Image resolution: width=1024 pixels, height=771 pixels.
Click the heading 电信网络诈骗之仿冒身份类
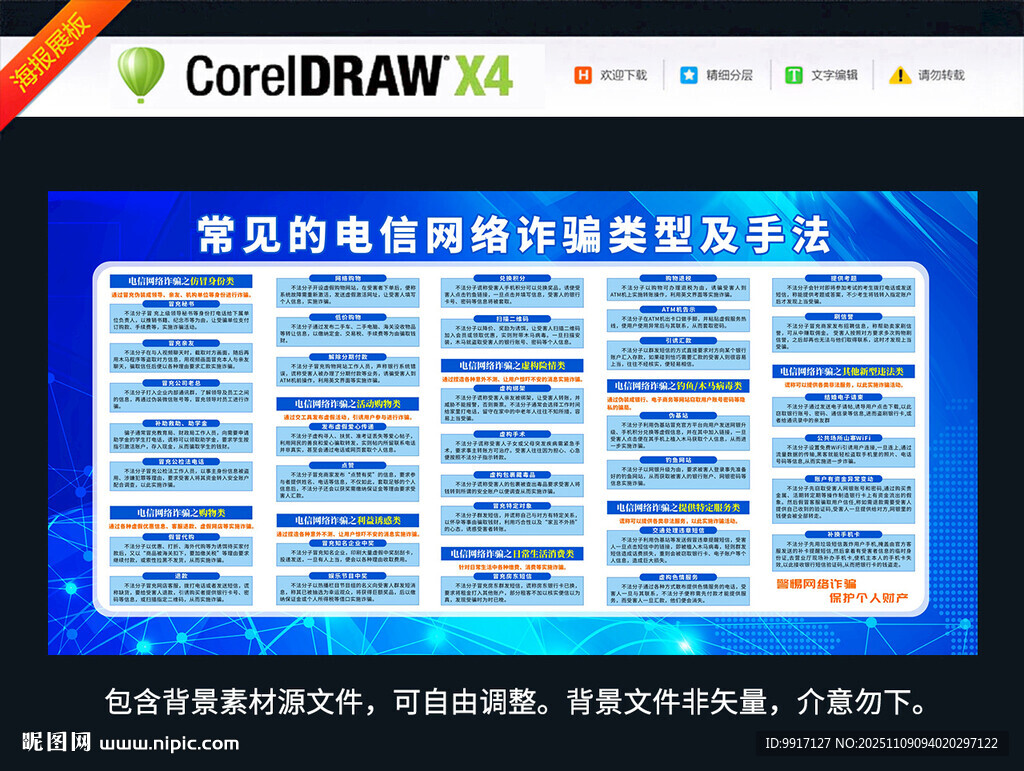[181, 281]
